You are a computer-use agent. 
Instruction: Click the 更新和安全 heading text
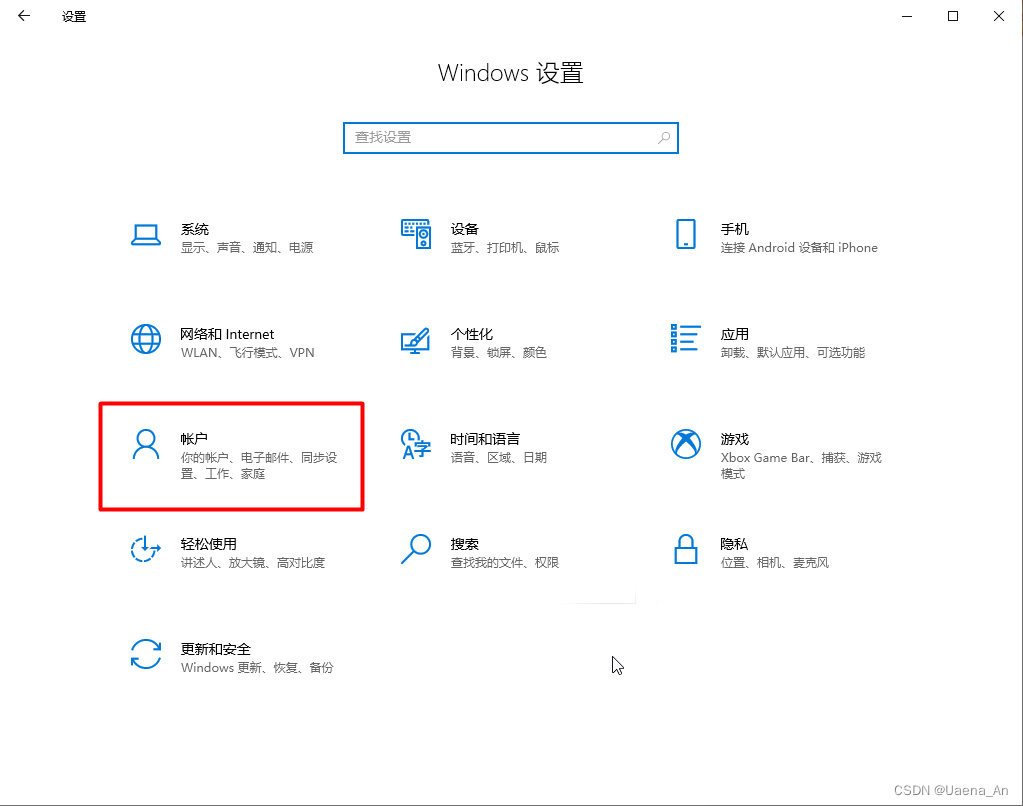click(x=215, y=649)
